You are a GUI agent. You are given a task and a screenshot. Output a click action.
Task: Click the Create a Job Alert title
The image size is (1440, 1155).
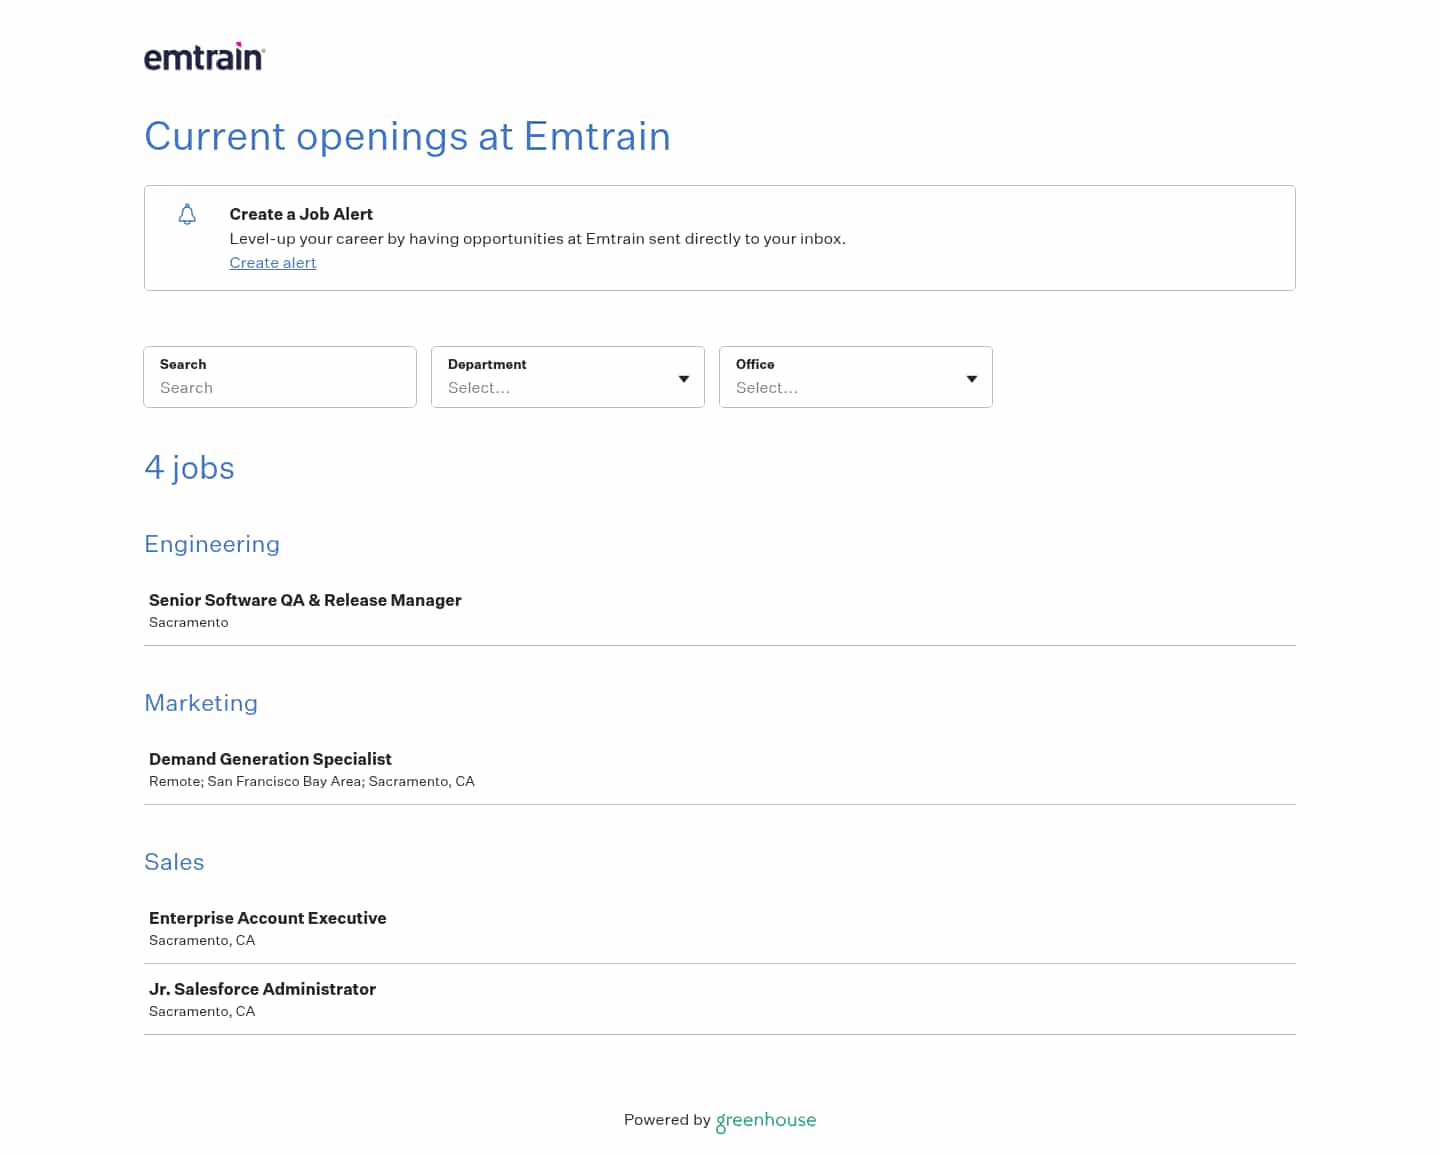click(301, 214)
